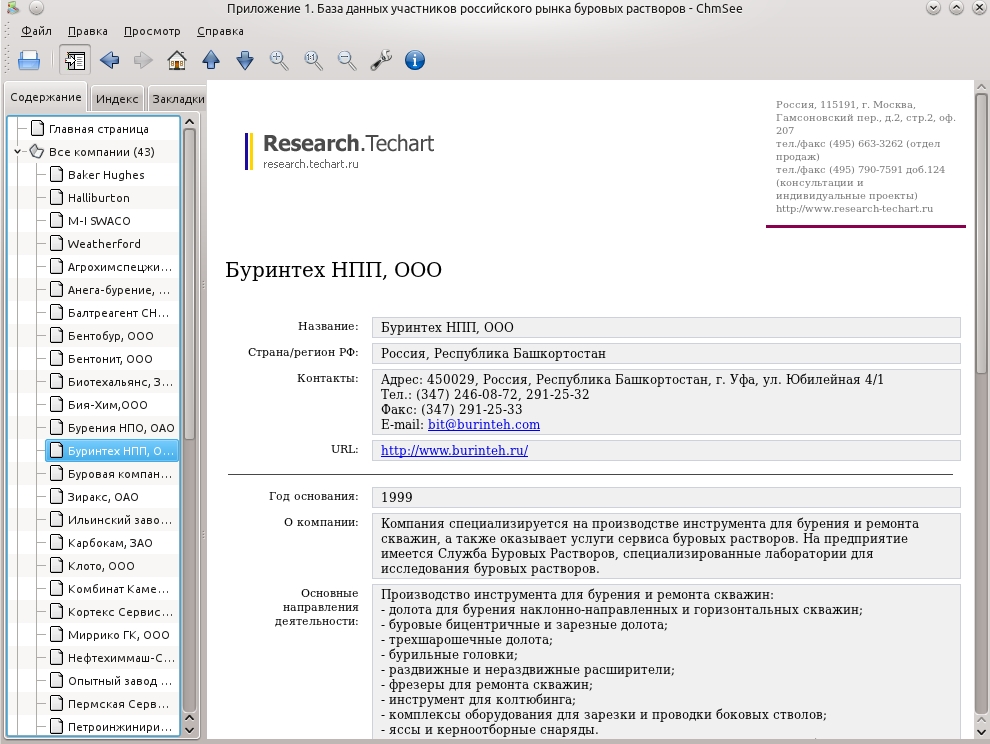The image size is (990, 744).
Task: Click the contents tree scrollbar thumb
Action: [x=189, y=284]
